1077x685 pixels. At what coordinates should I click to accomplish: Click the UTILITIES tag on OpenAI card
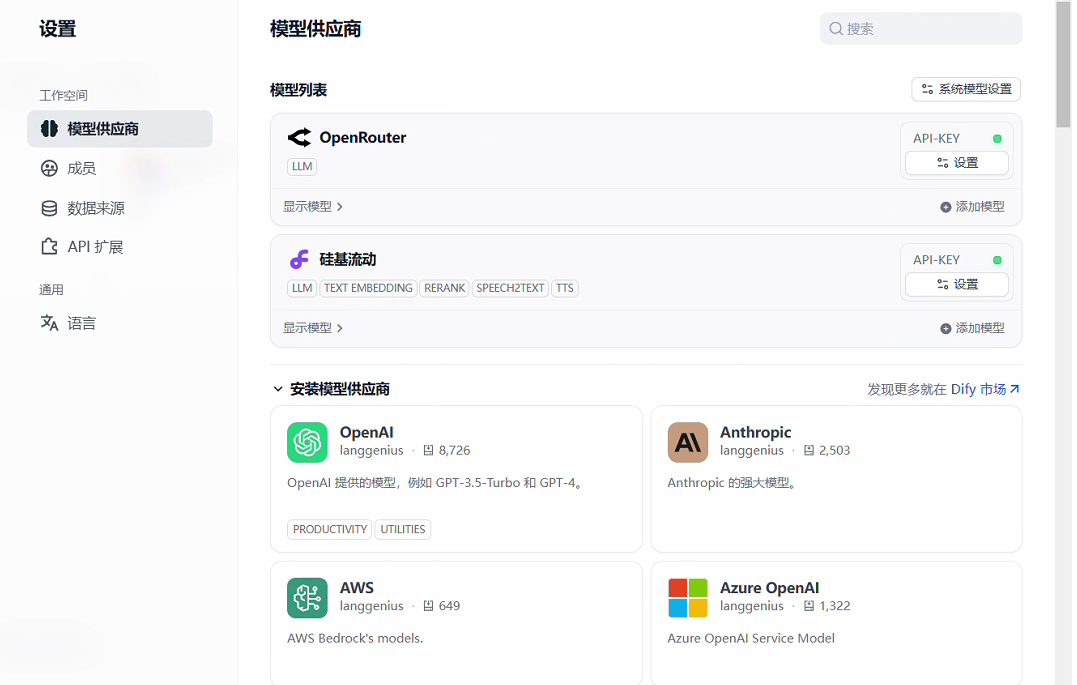tap(403, 529)
